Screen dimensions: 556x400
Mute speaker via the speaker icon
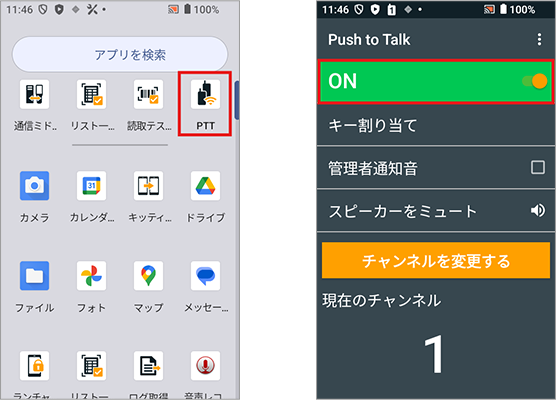(538, 211)
